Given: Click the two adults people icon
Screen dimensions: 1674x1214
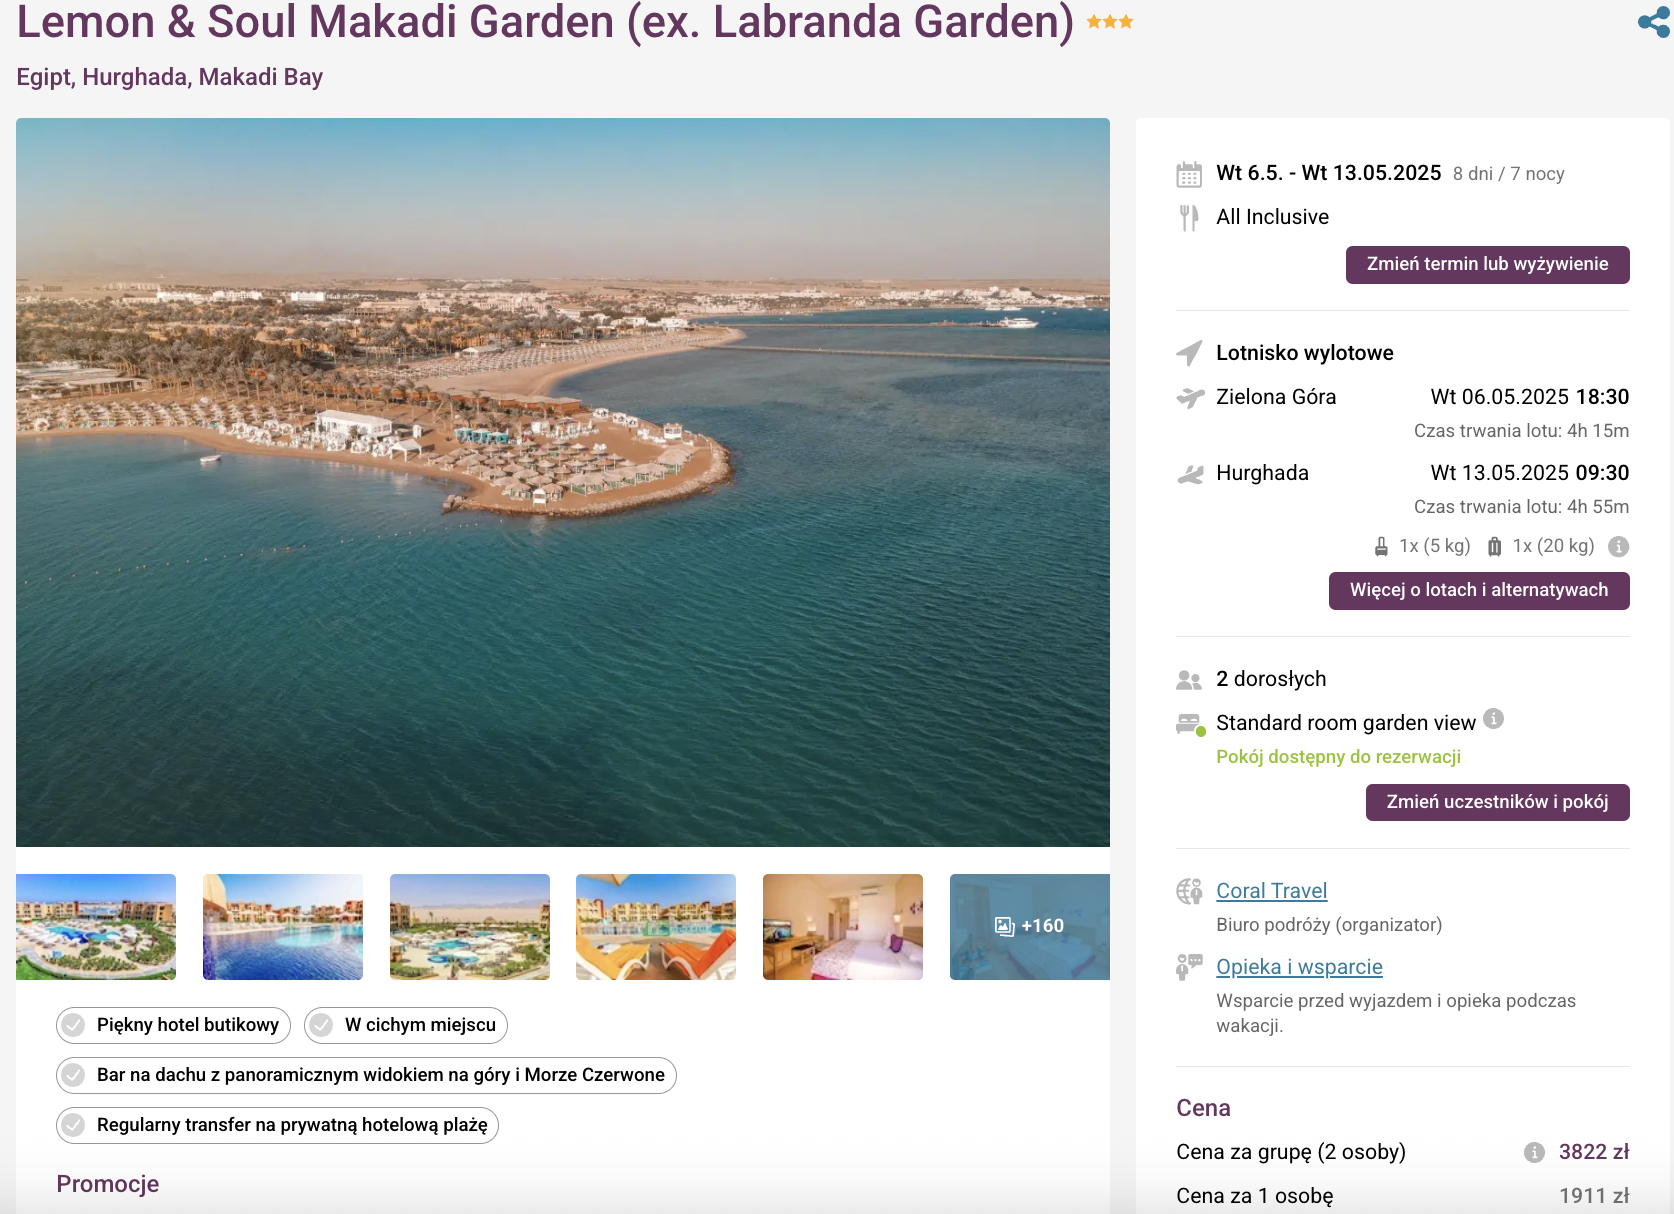Looking at the screenshot, I should click(1189, 680).
